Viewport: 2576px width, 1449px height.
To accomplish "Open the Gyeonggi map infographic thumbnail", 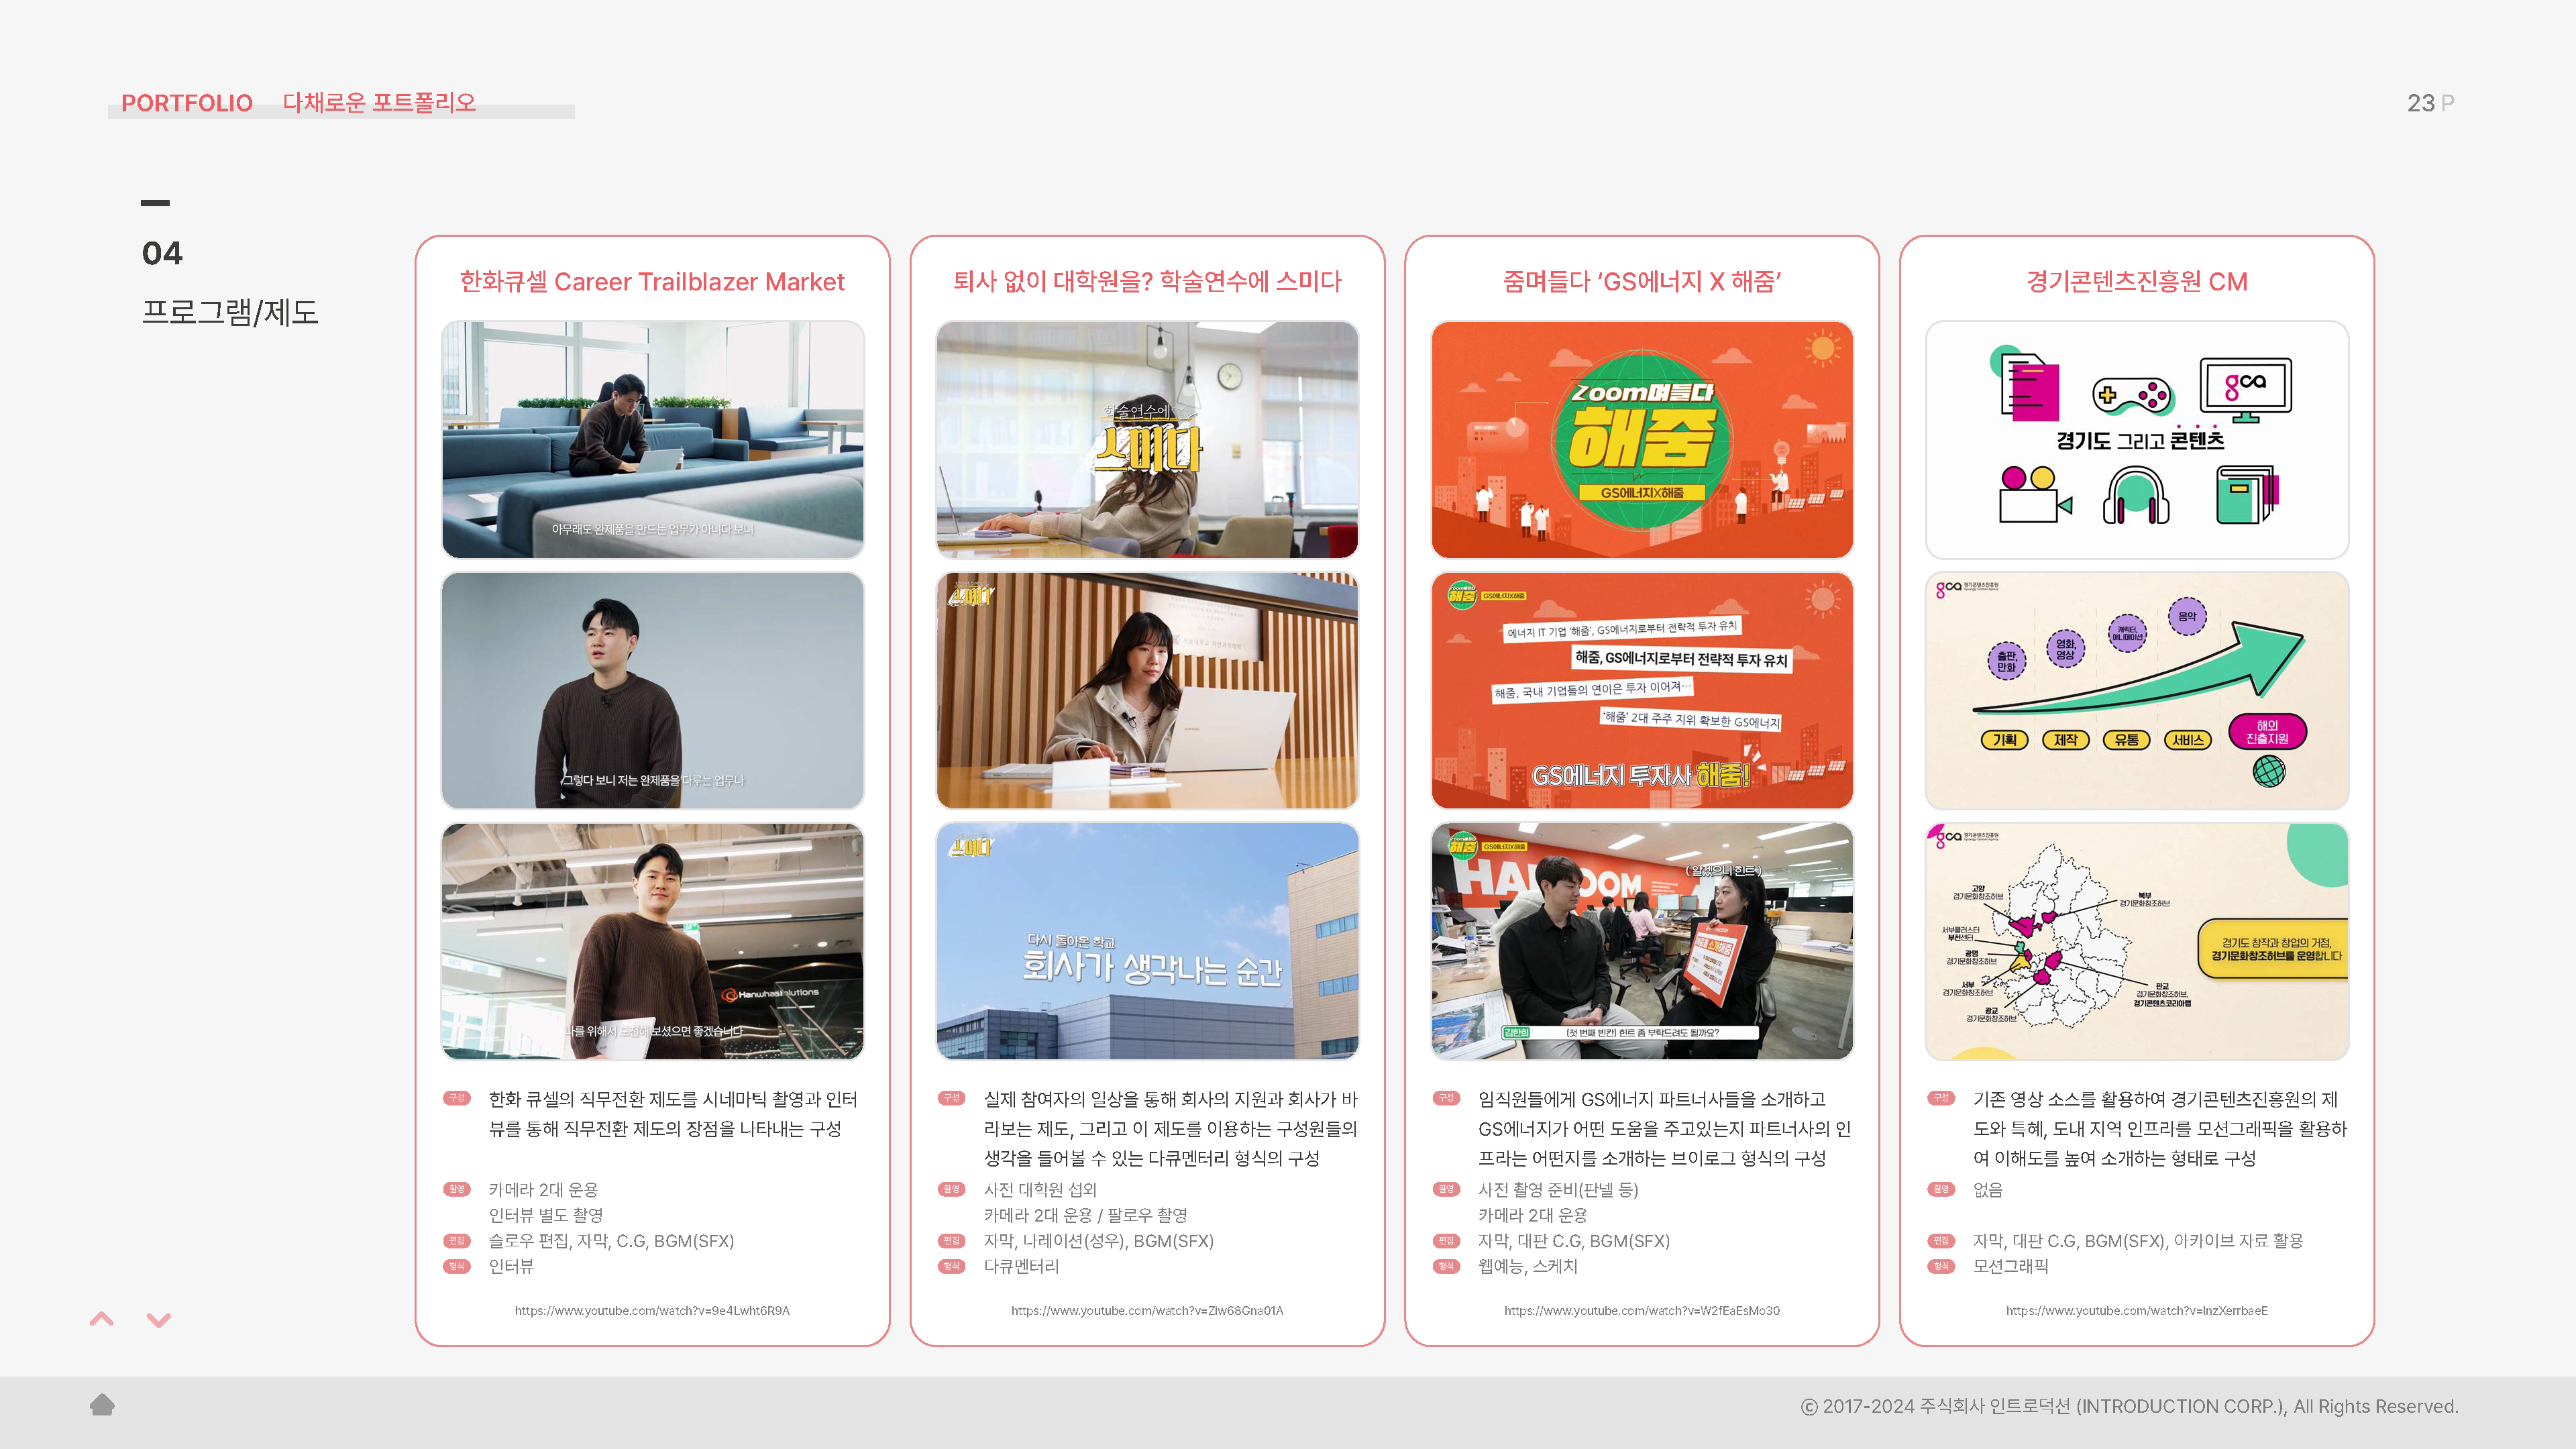I will pos(2136,941).
